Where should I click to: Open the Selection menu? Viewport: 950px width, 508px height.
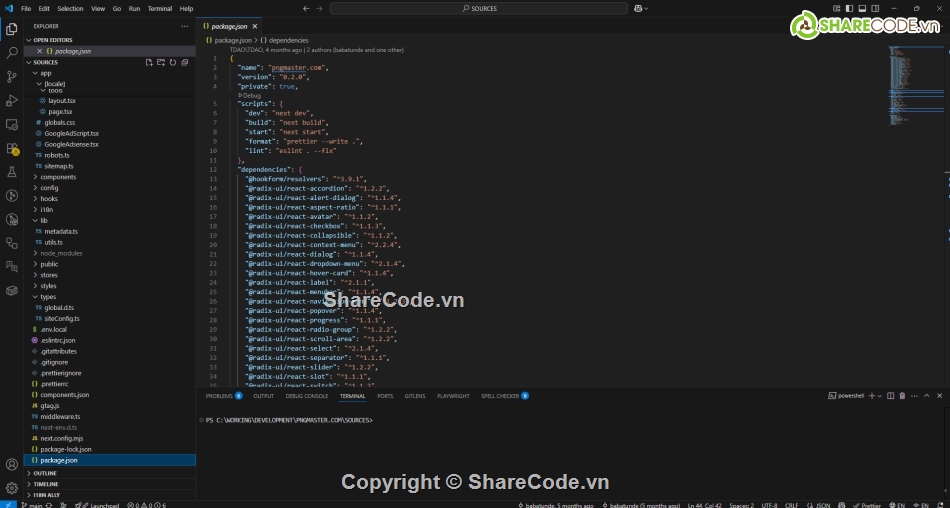pos(70,8)
